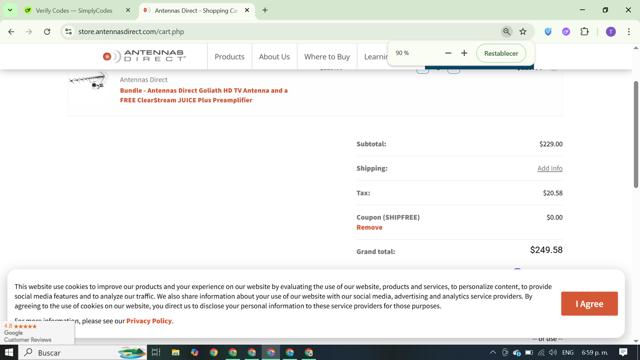Screen dimensions: 640x360
Task: Open the clock showing 6:59 p. m.
Action: [595, 352]
